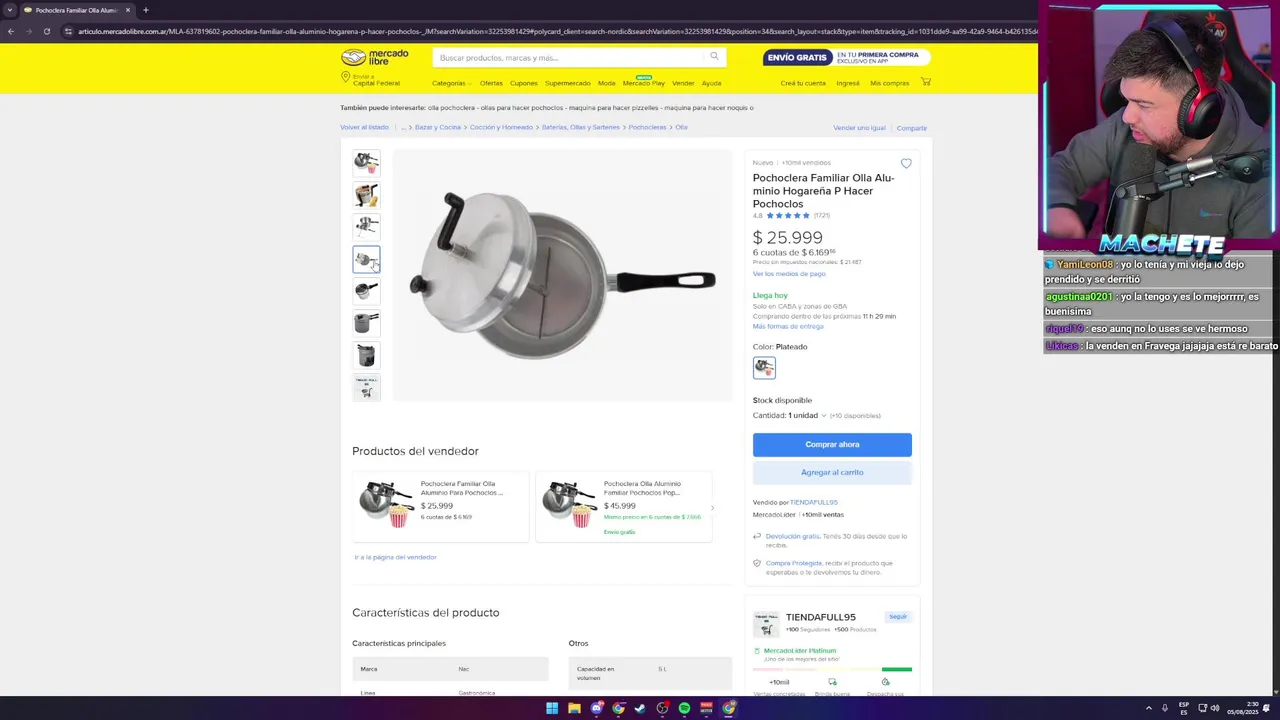Click Ver los medios de pago
The height and width of the screenshot is (720, 1280).
coord(789,274)
